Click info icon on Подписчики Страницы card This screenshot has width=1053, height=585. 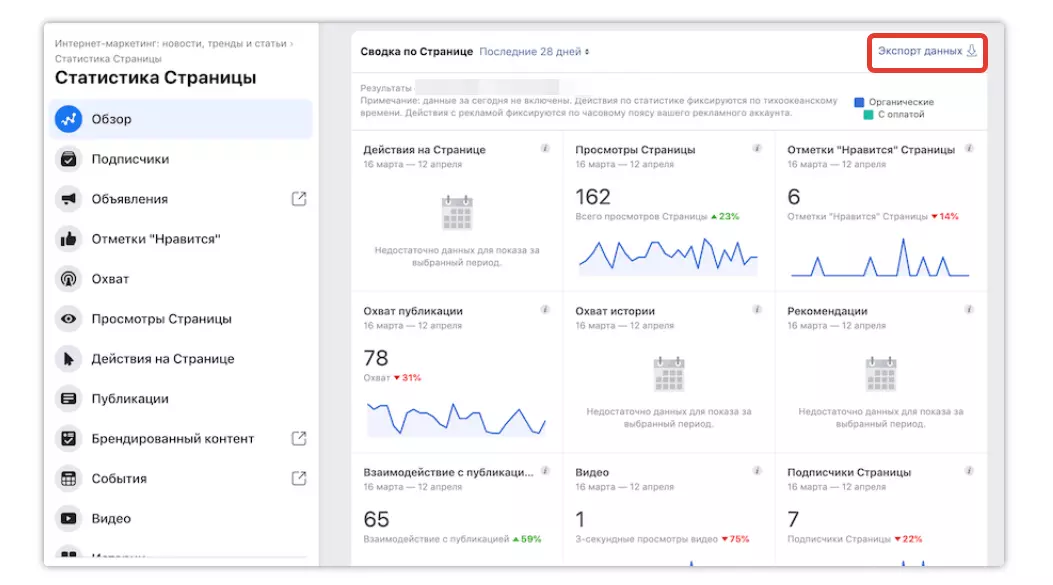pyautogui.click(x=969, y=471)
